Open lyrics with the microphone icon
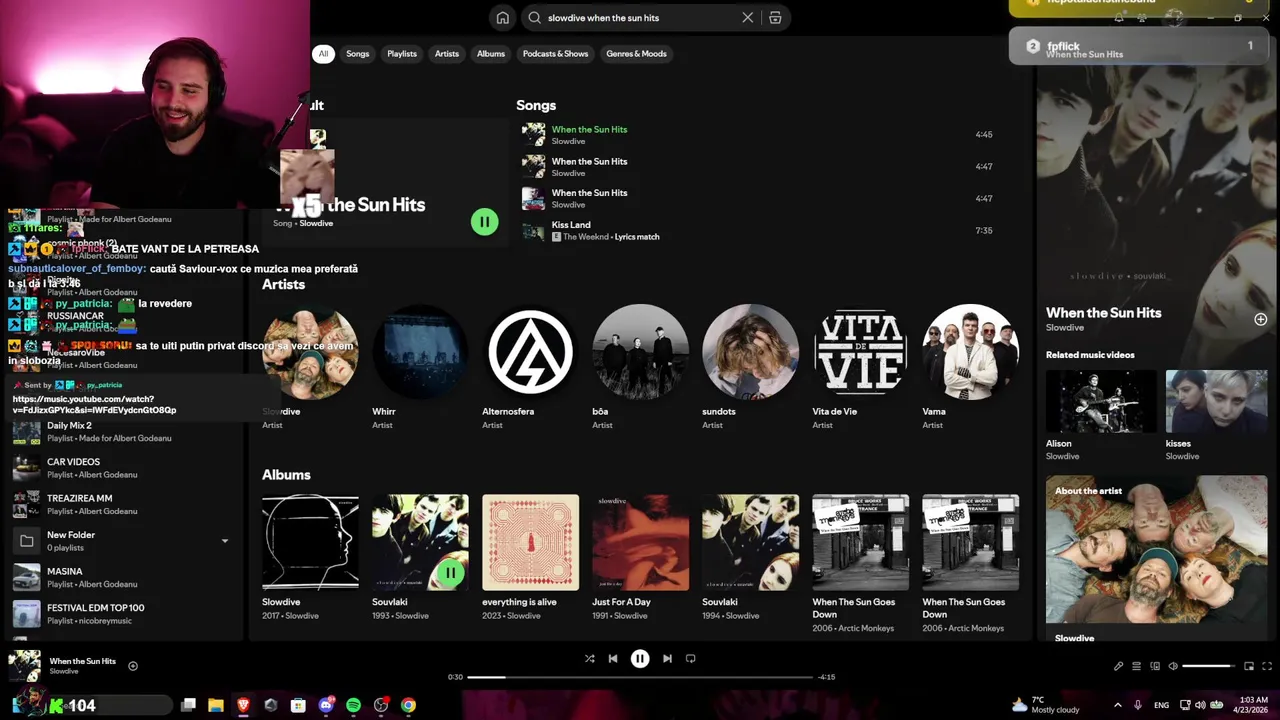 (x=1119, y=666)
